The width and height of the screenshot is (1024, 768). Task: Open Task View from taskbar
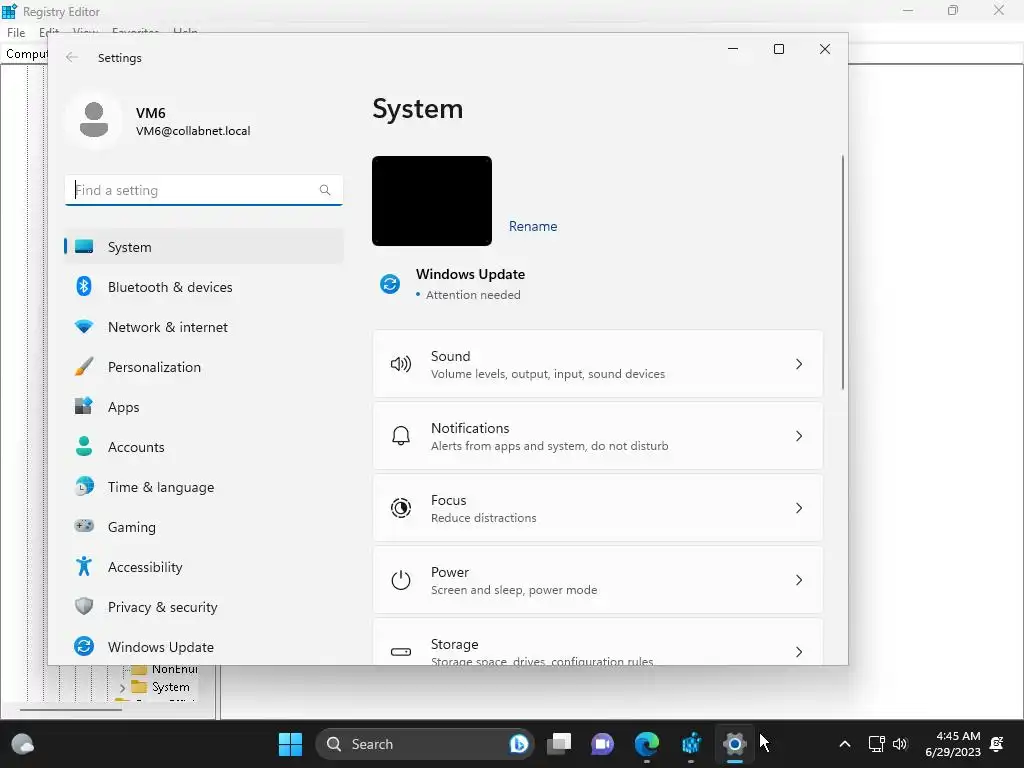pyautogui.click(x=559, y=744)
